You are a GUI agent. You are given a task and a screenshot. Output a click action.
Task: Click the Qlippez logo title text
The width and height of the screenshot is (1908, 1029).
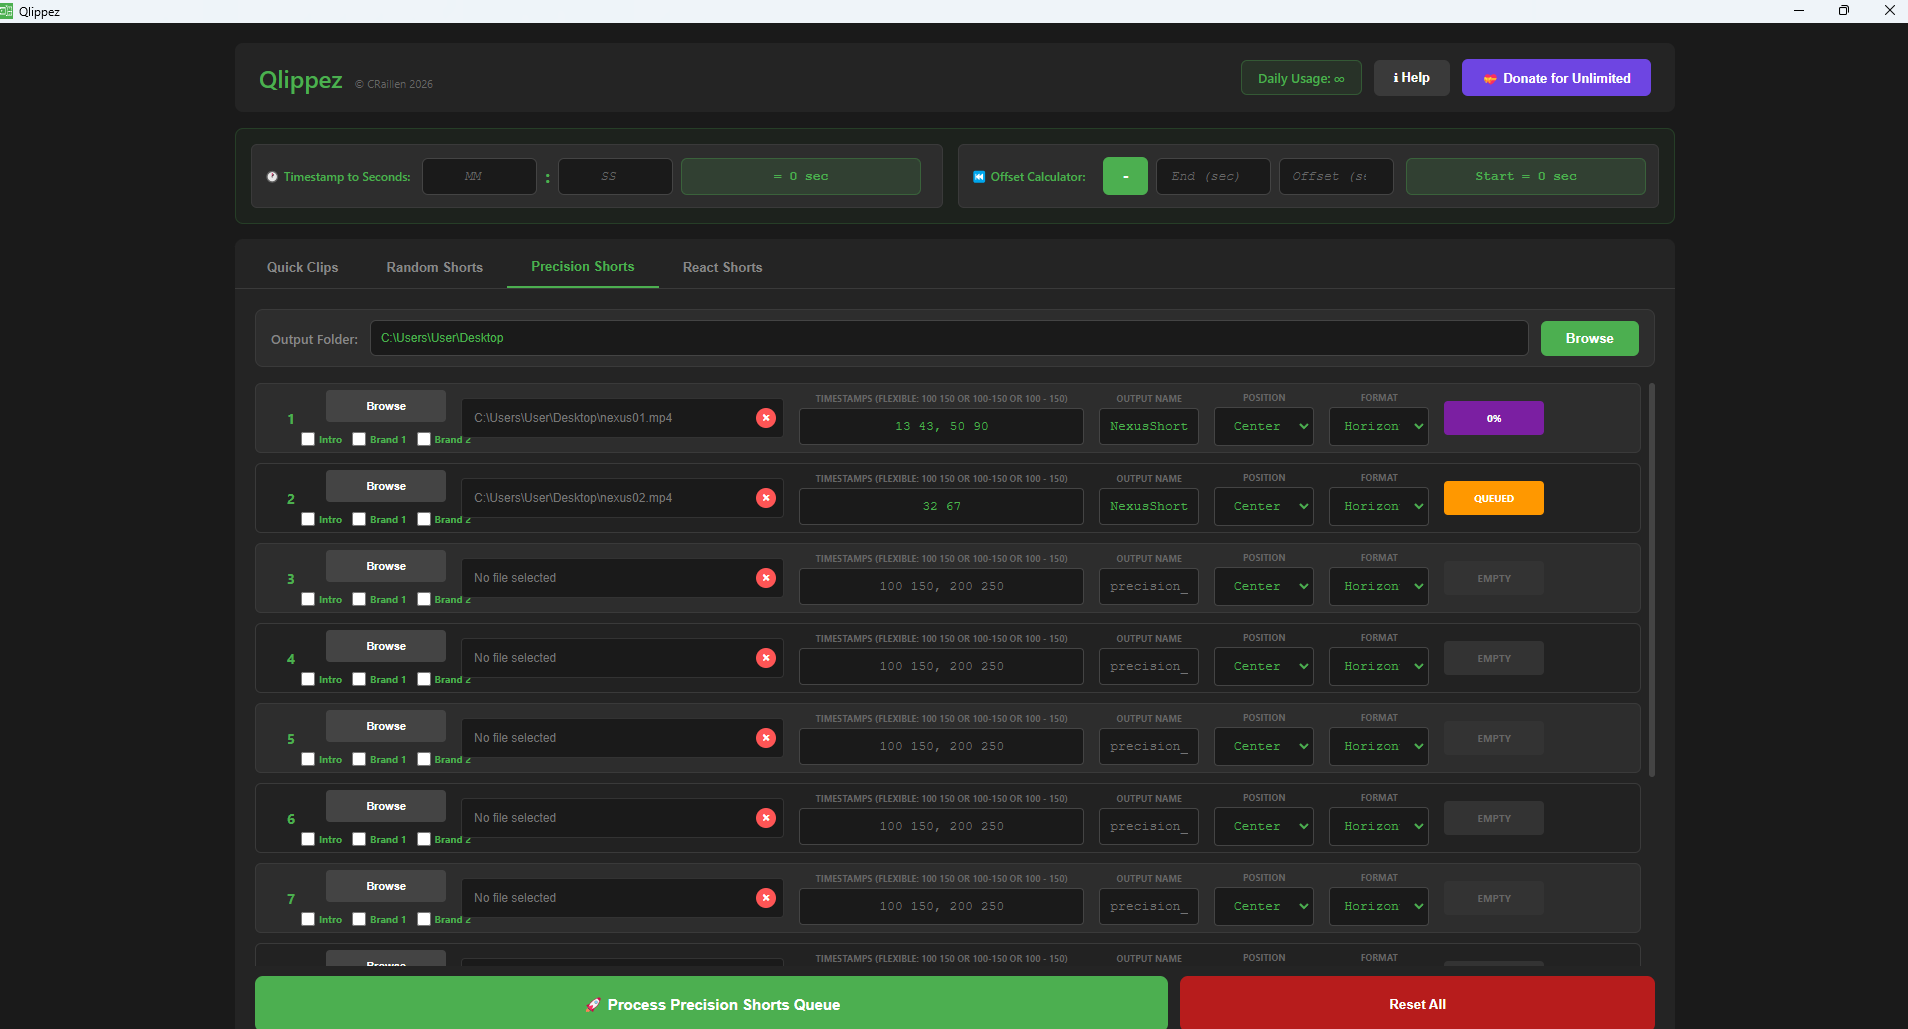click(x=301, y=80)
